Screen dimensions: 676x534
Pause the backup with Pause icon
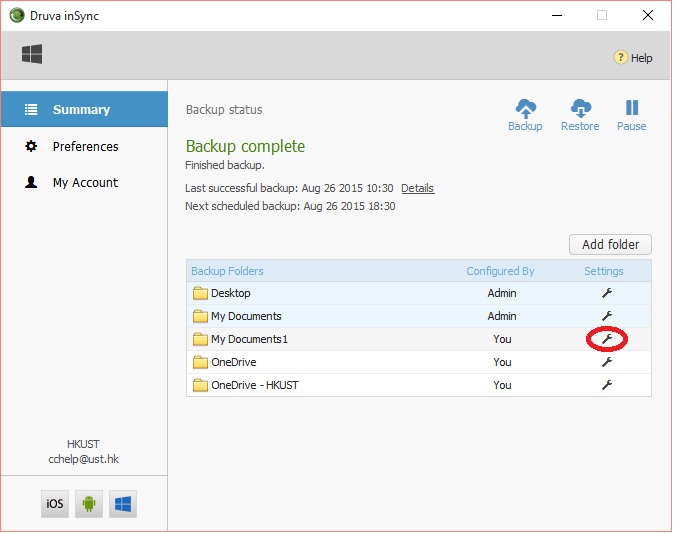coord(631,109)
